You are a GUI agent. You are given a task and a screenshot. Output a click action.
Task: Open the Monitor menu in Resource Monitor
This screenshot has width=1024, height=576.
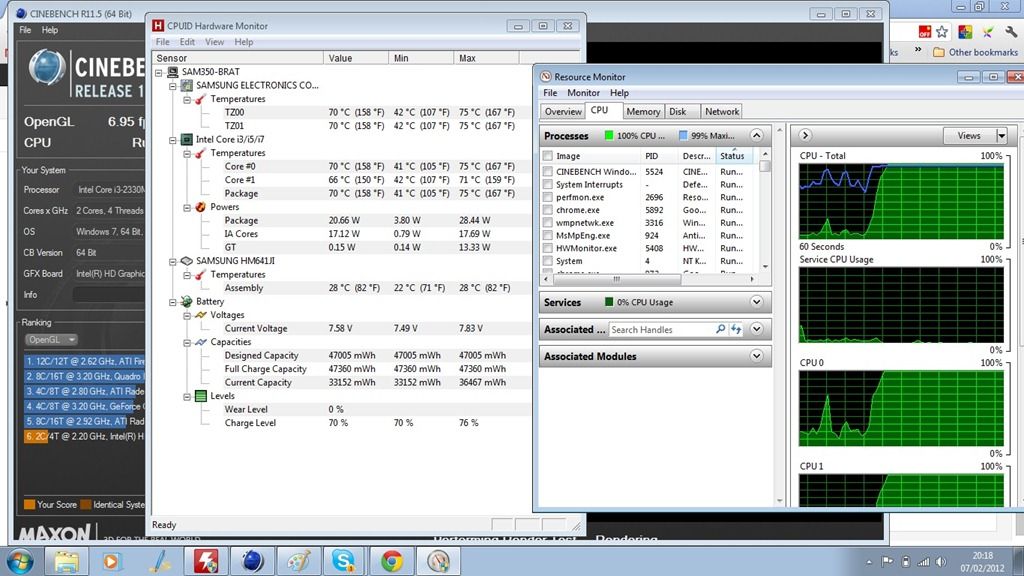coord(583,93)
